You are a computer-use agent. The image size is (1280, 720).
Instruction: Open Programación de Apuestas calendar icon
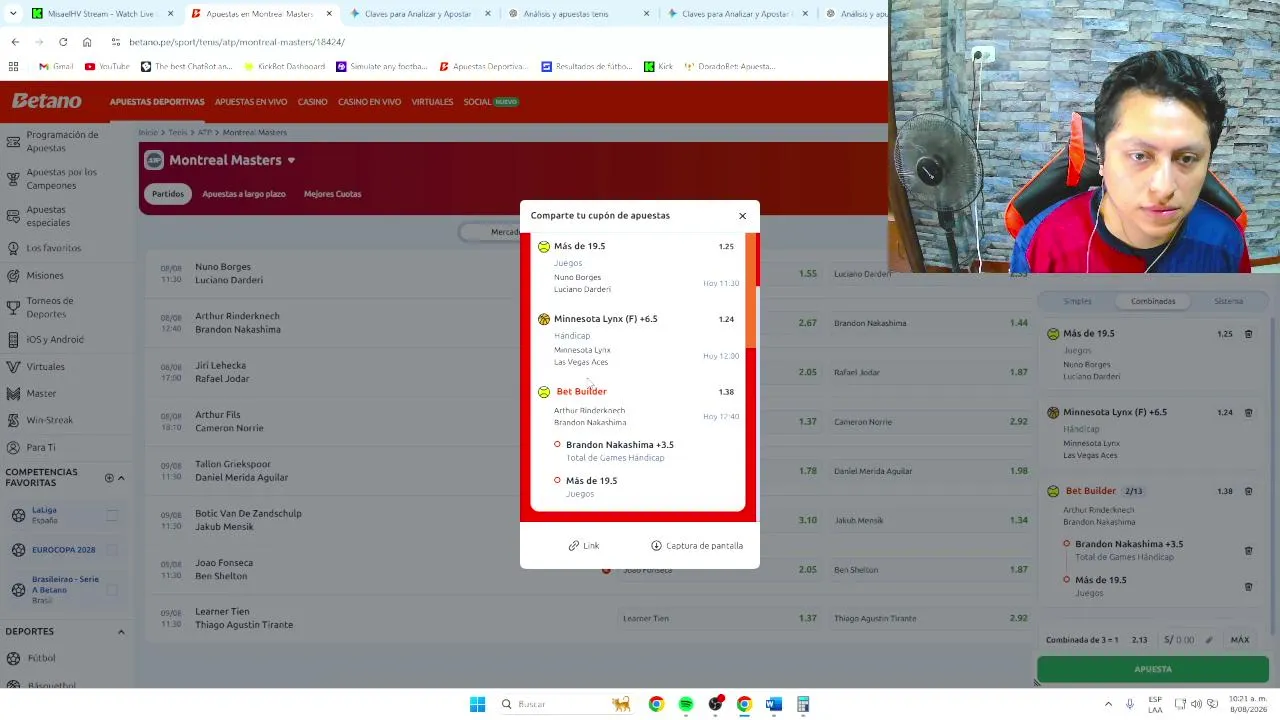pyautogui.click(x=13, y=141)
